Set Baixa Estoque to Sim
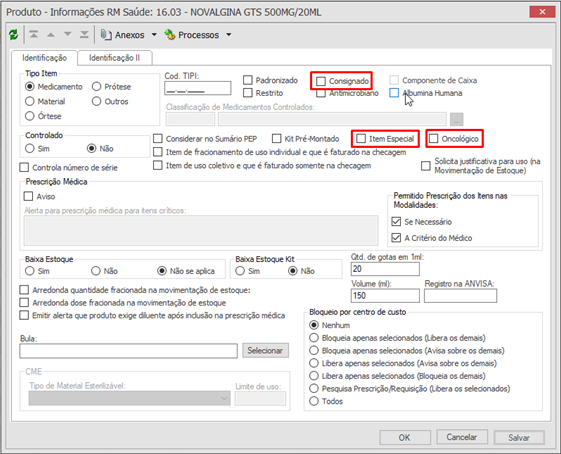This screenshot has height=454, width=561. [x=30, y=271]
